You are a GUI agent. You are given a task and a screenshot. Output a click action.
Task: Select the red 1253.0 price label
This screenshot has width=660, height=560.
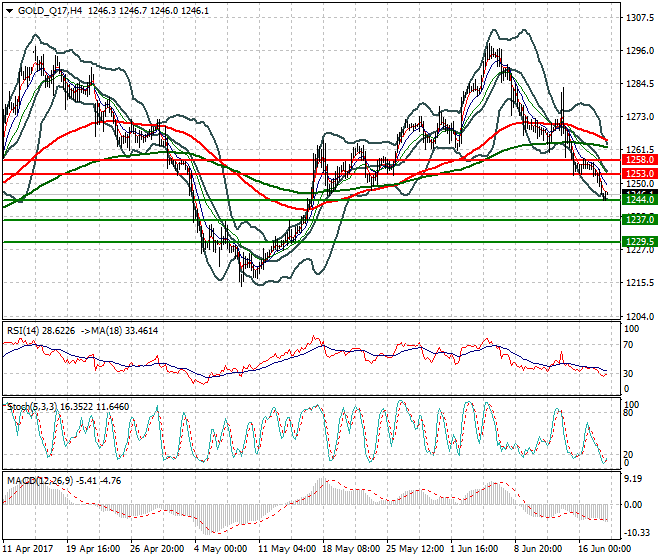[640, 174]
